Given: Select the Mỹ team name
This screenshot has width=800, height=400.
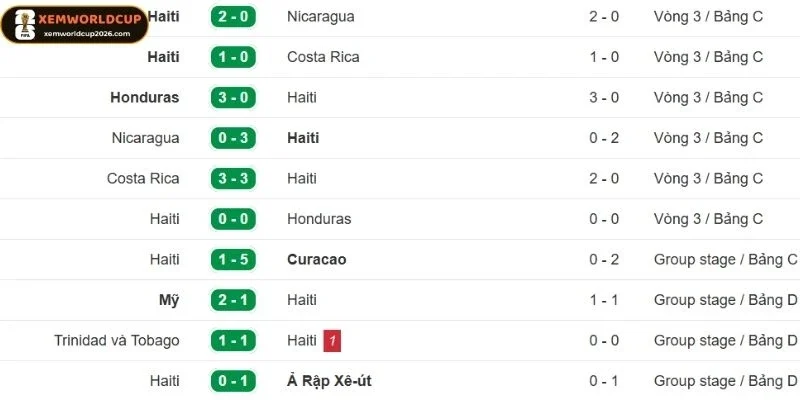Looking at the screenshot, I should point(168,300).
